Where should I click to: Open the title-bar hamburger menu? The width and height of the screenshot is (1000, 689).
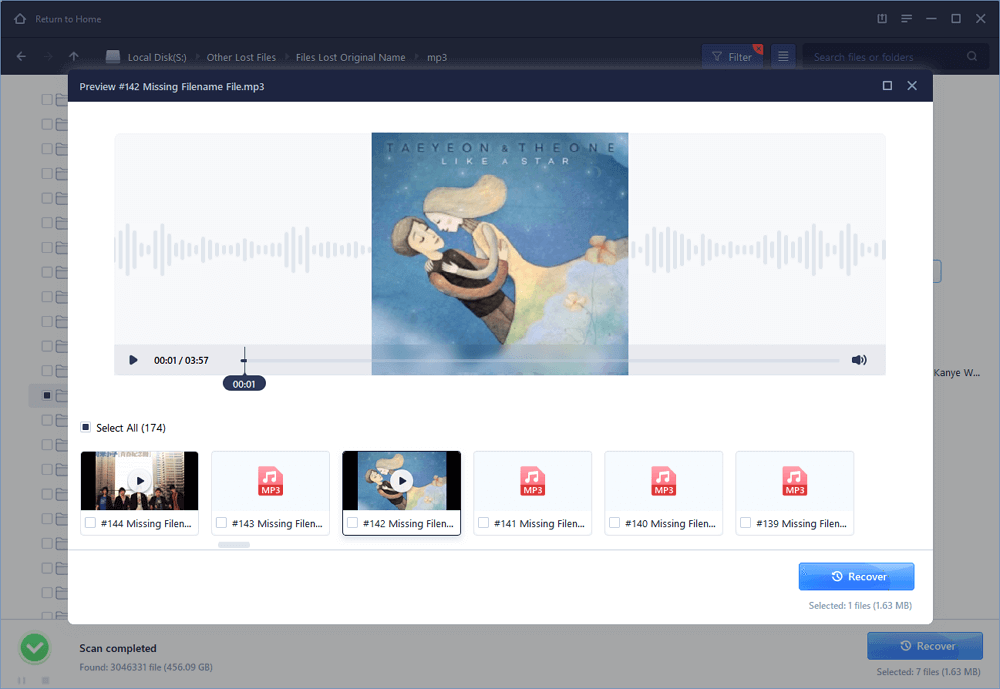pyautogui.click(x=906, y=19)
